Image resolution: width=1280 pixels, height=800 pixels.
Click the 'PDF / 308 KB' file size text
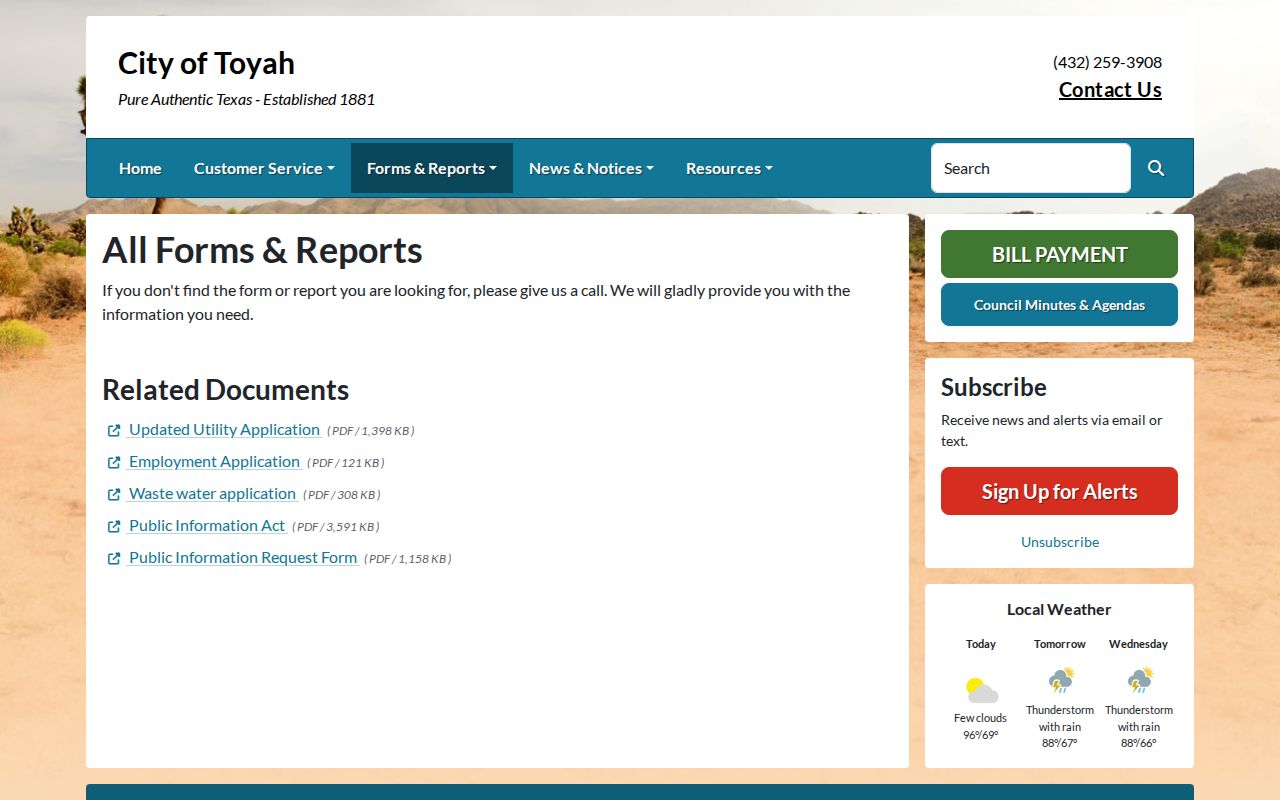(x=342, y=495)
